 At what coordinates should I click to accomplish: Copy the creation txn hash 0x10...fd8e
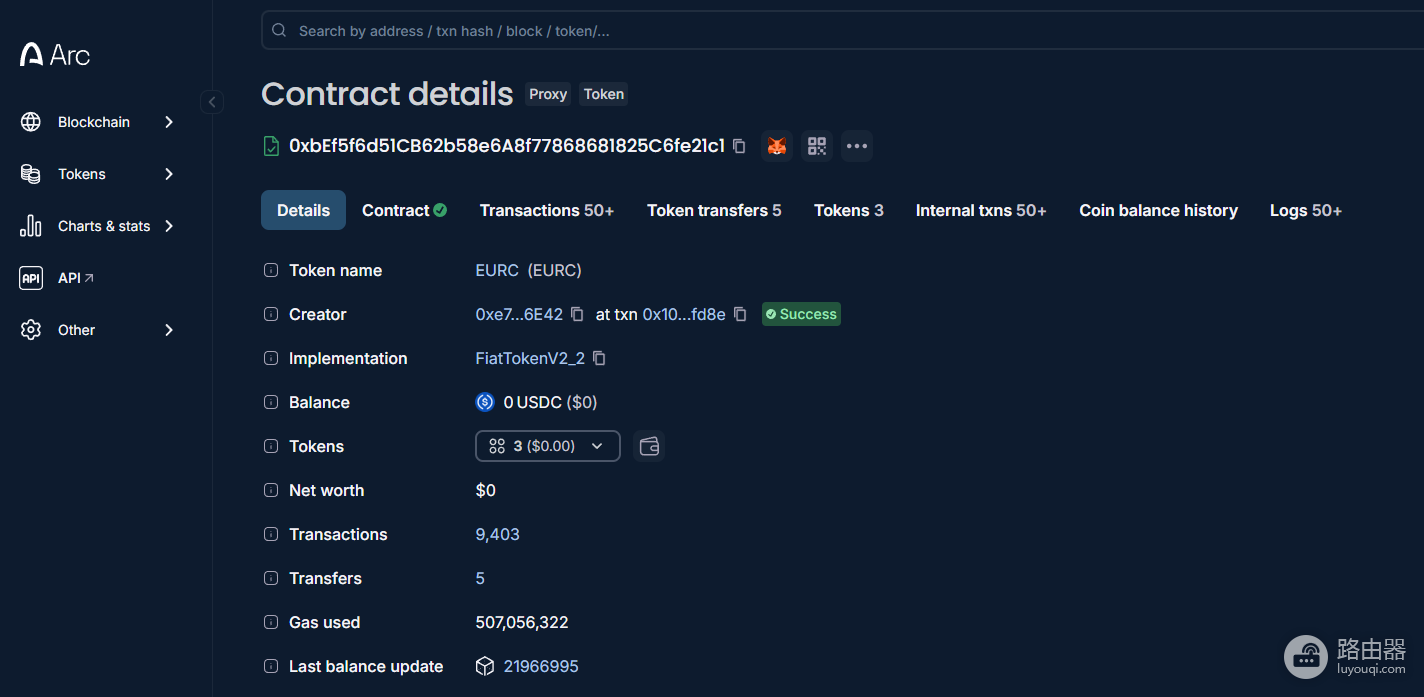coord(740,314)
